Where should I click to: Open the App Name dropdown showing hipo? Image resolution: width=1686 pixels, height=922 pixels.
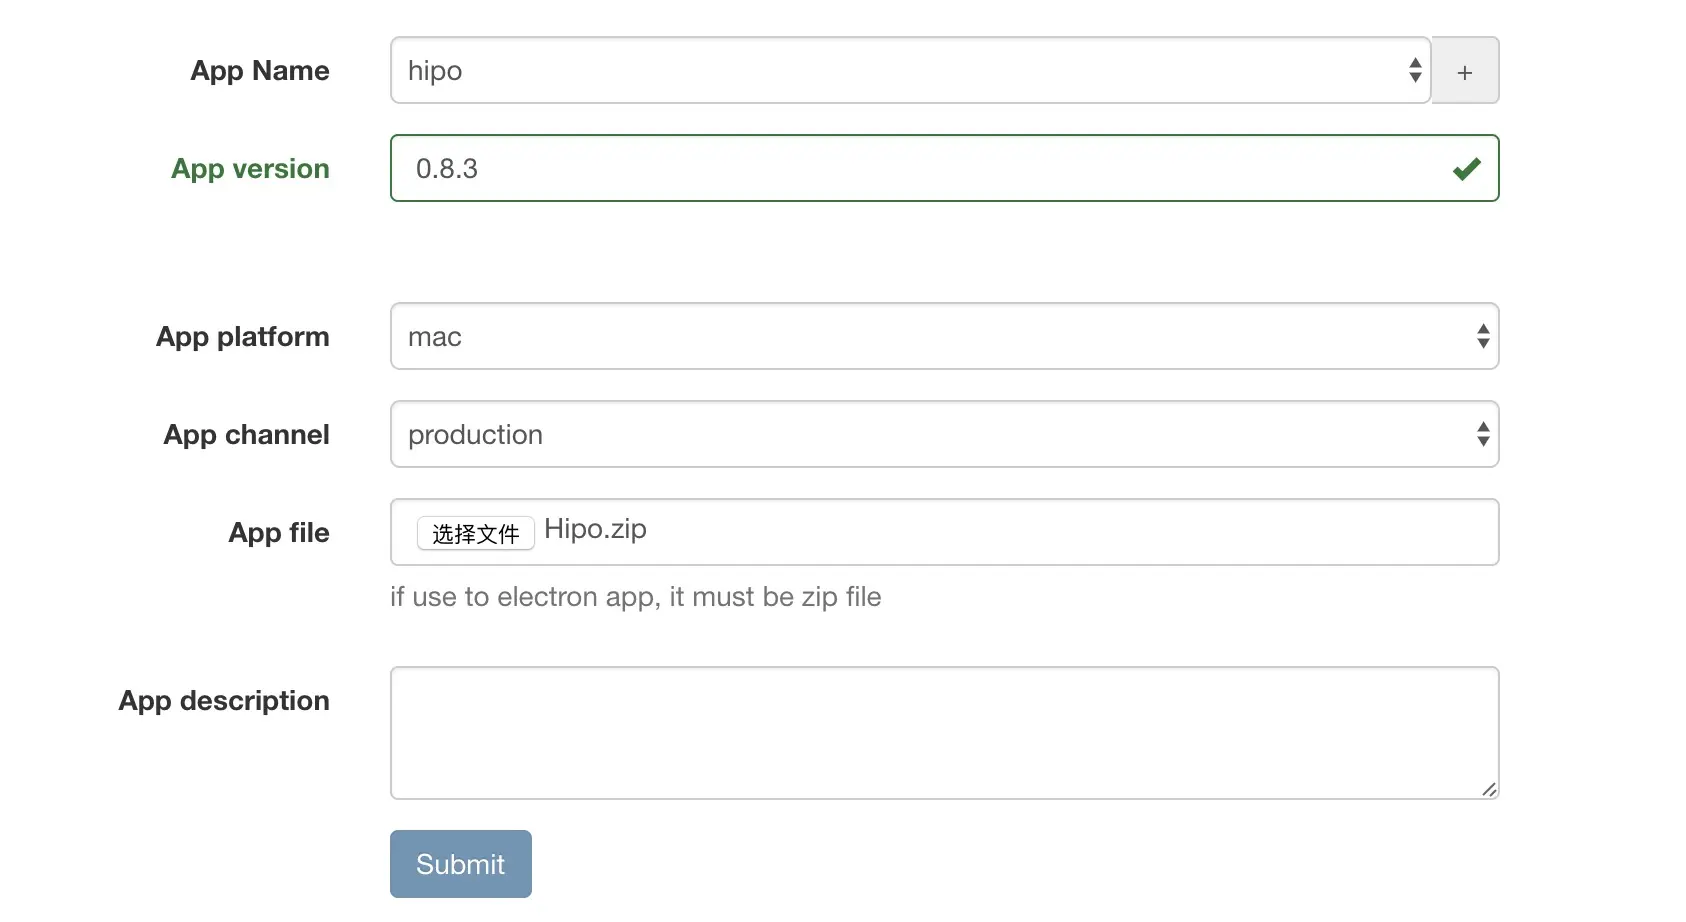pyautogui.click(x=900, y=70)
